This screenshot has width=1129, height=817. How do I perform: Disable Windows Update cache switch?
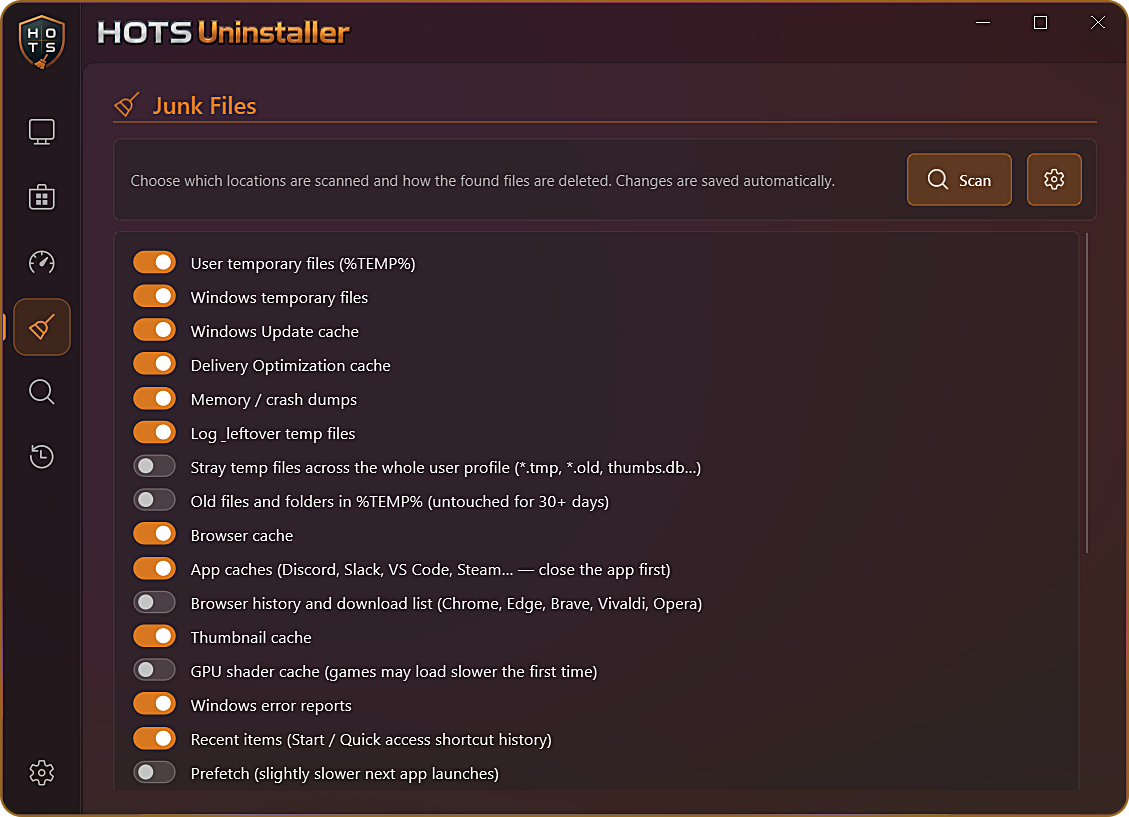coord(155,330)
